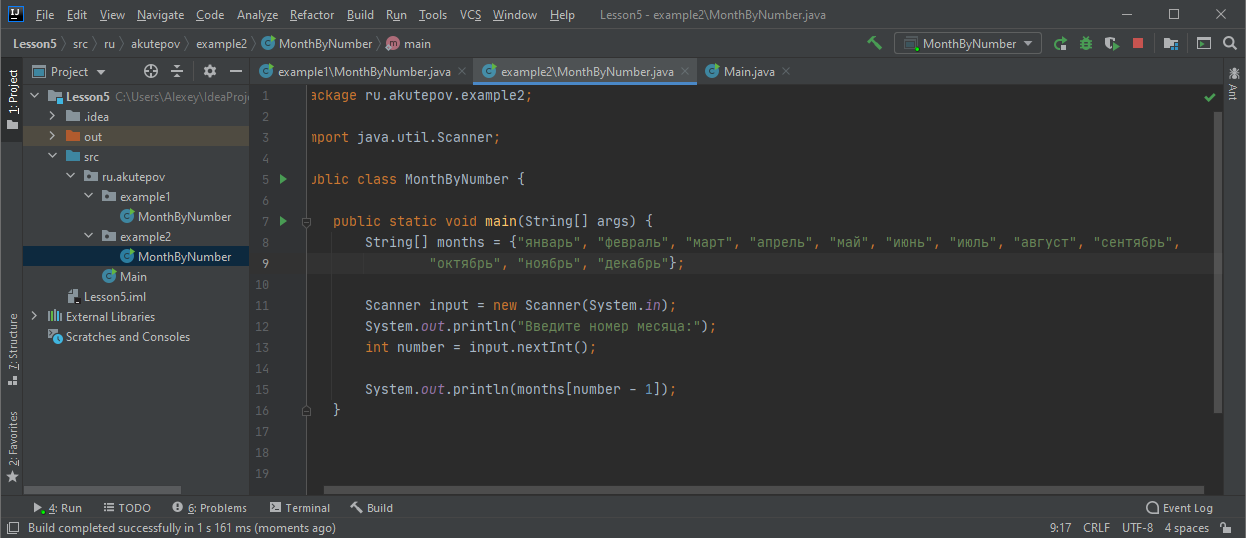Image resolution: width=1246 pixels, height=538 pixels.
Task: Click tool windows quick-access icon in status bar
Action: click(13, 528)
